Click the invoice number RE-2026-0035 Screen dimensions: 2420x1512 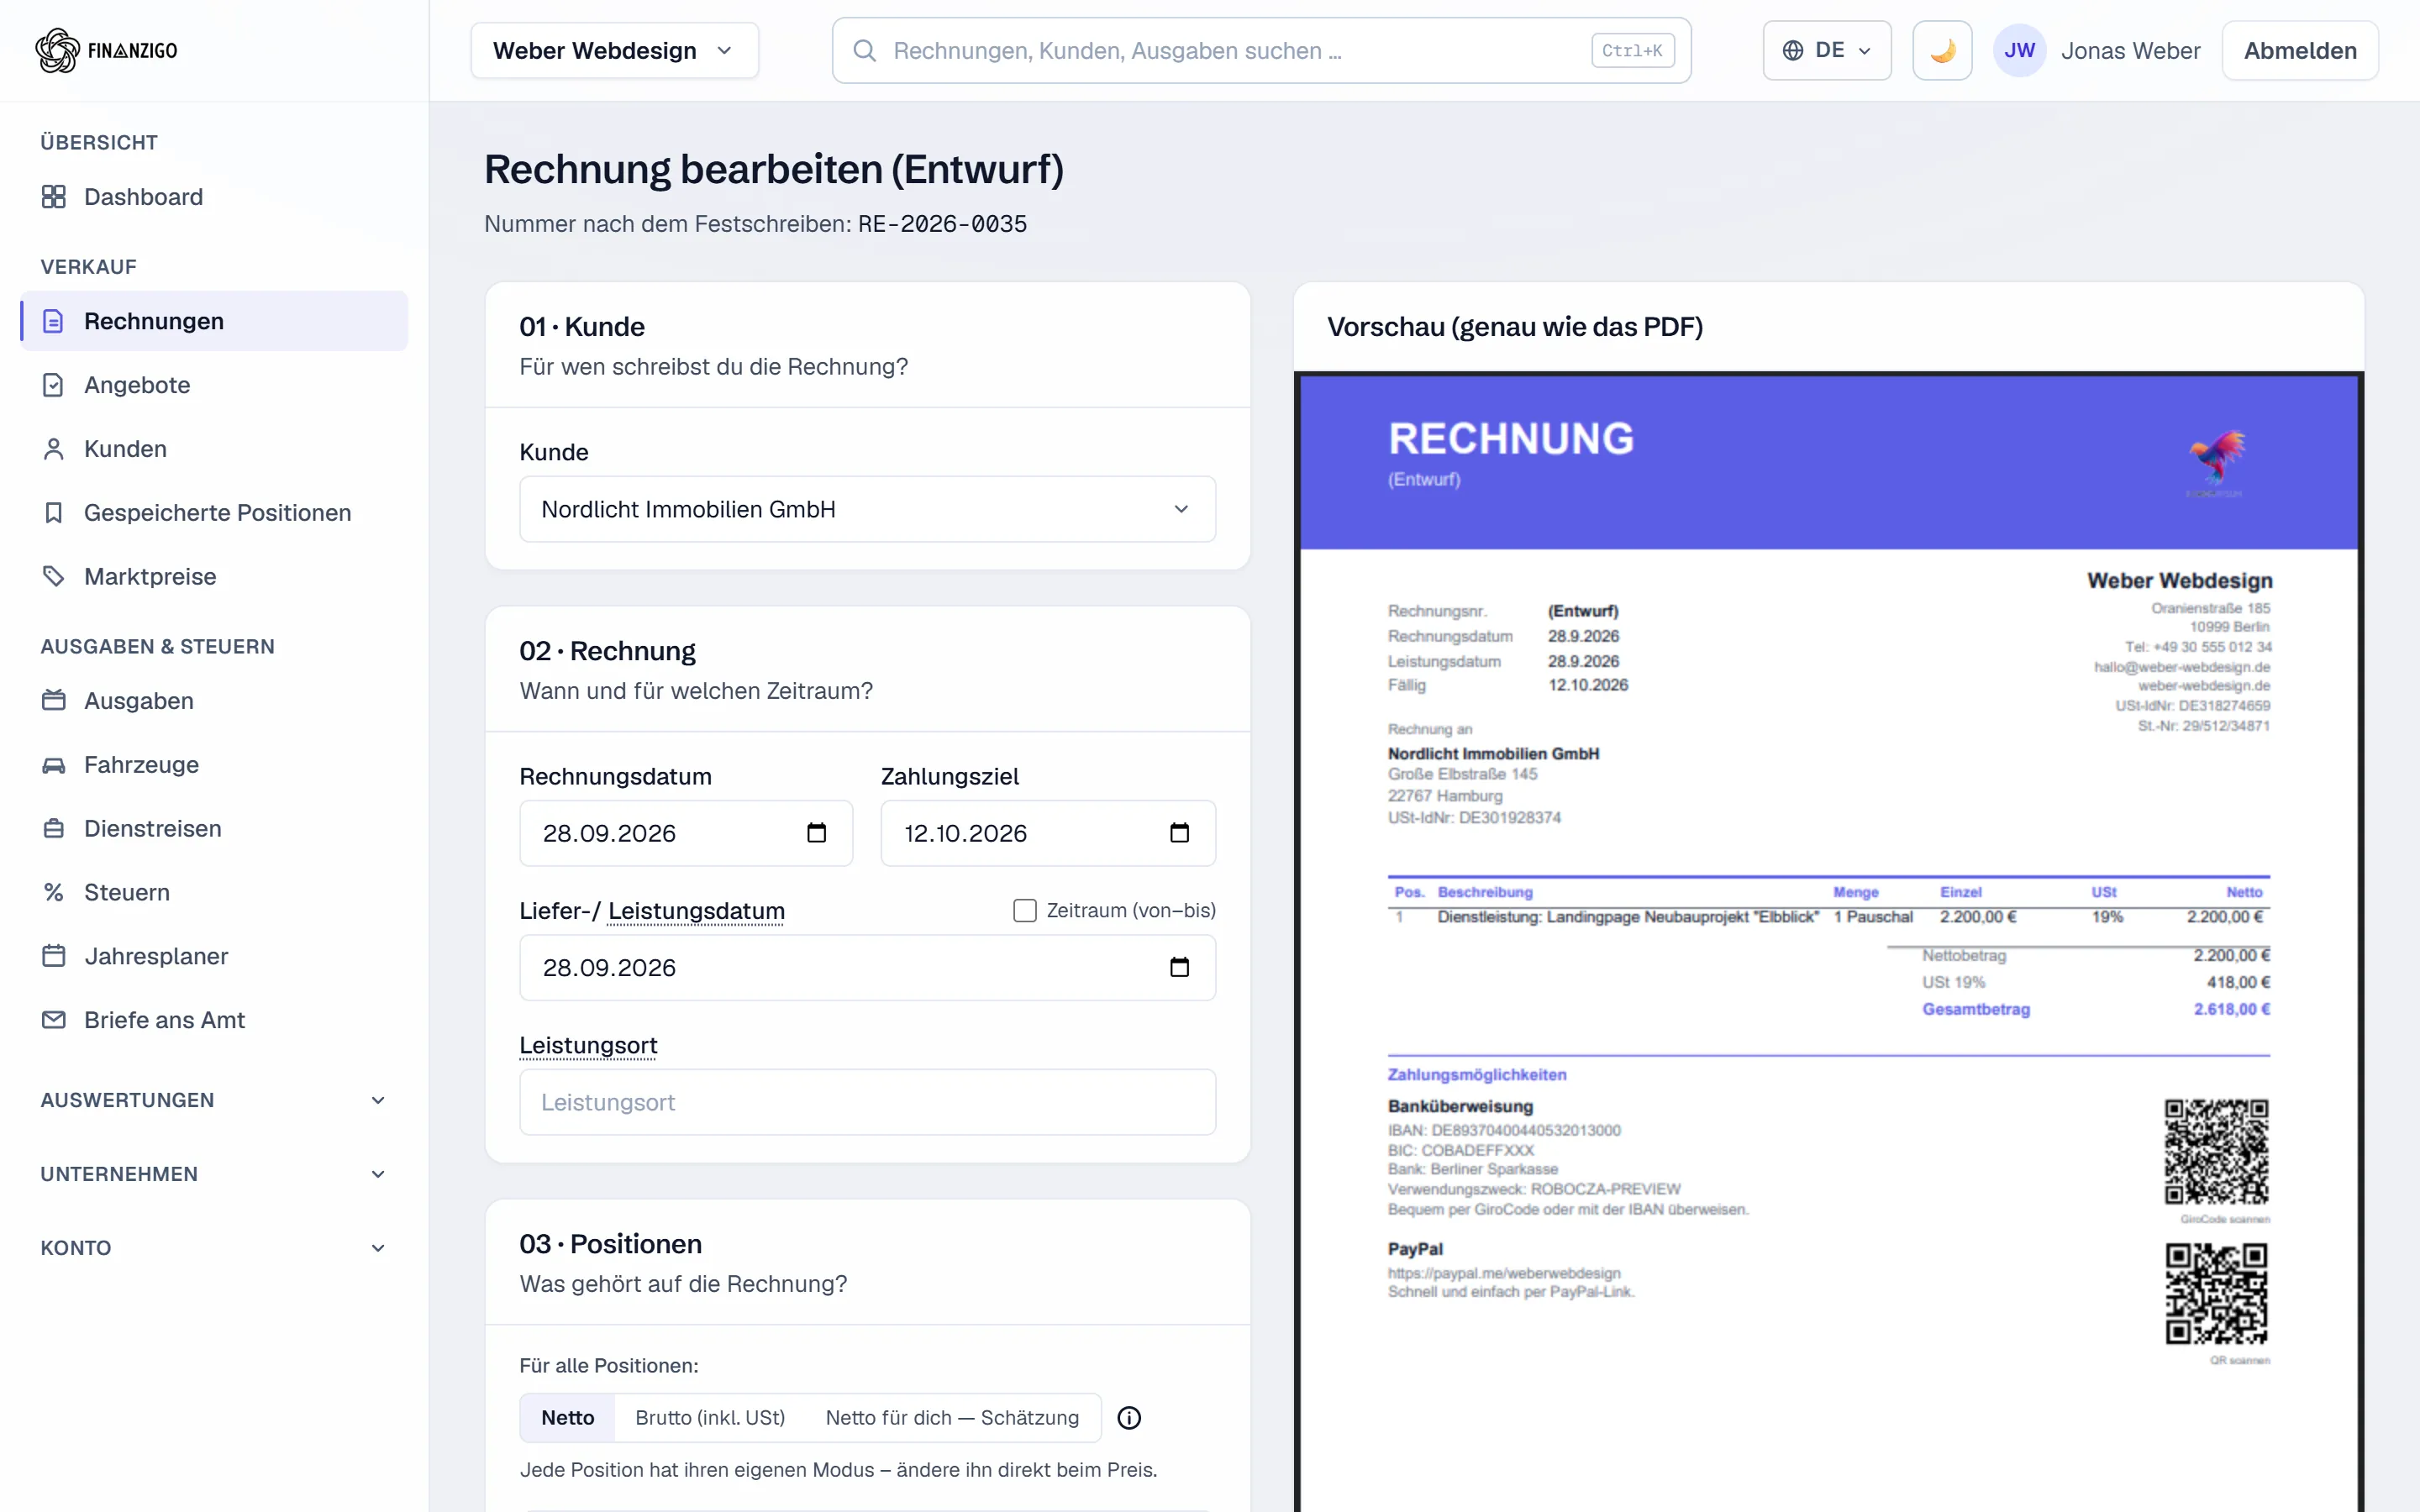(x=942, y=224)
